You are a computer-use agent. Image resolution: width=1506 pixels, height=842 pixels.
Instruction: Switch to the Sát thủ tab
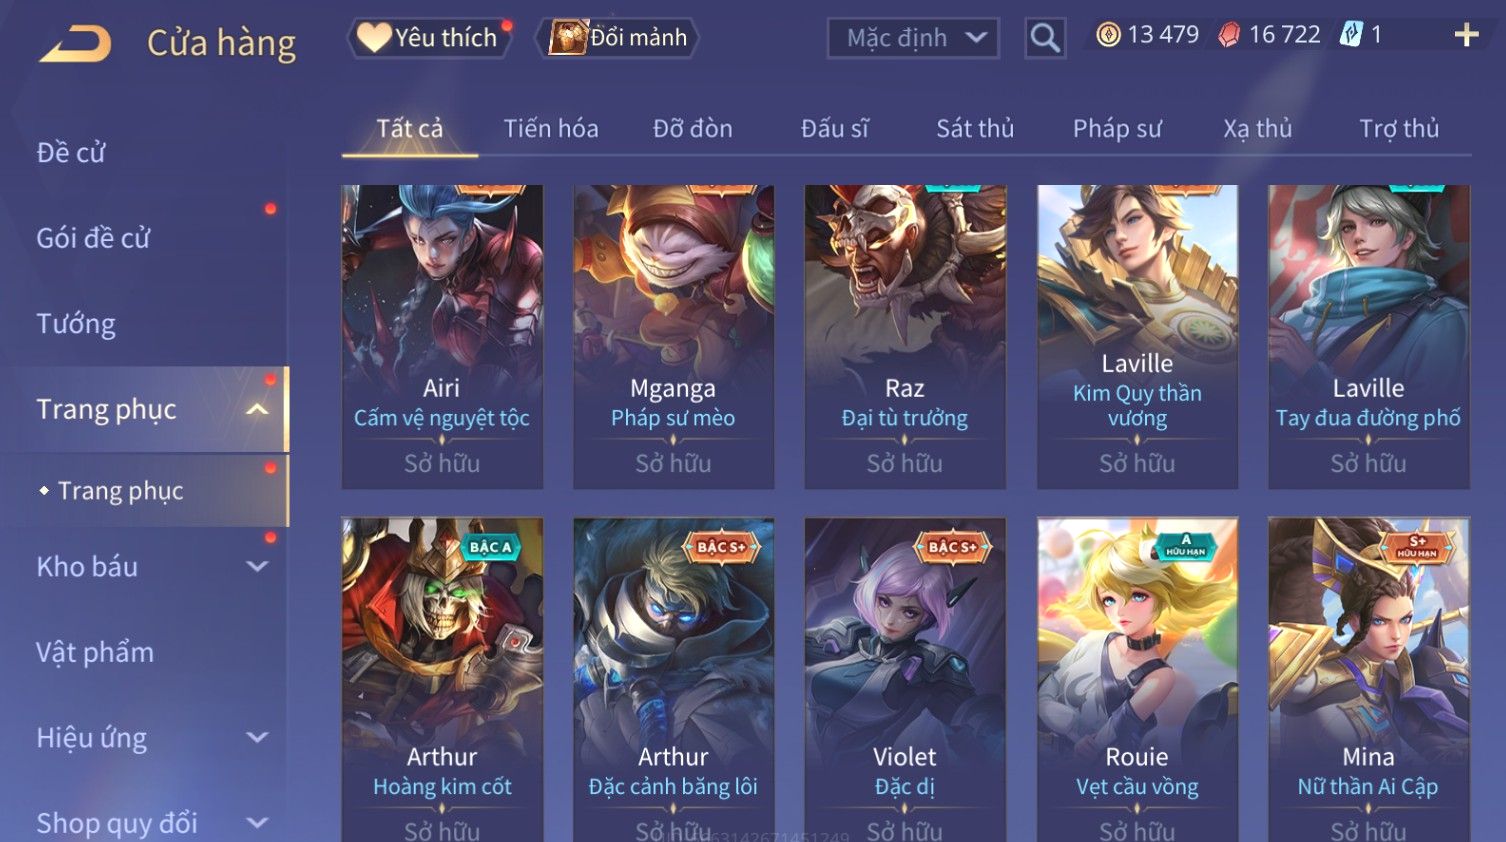(975, 128)
